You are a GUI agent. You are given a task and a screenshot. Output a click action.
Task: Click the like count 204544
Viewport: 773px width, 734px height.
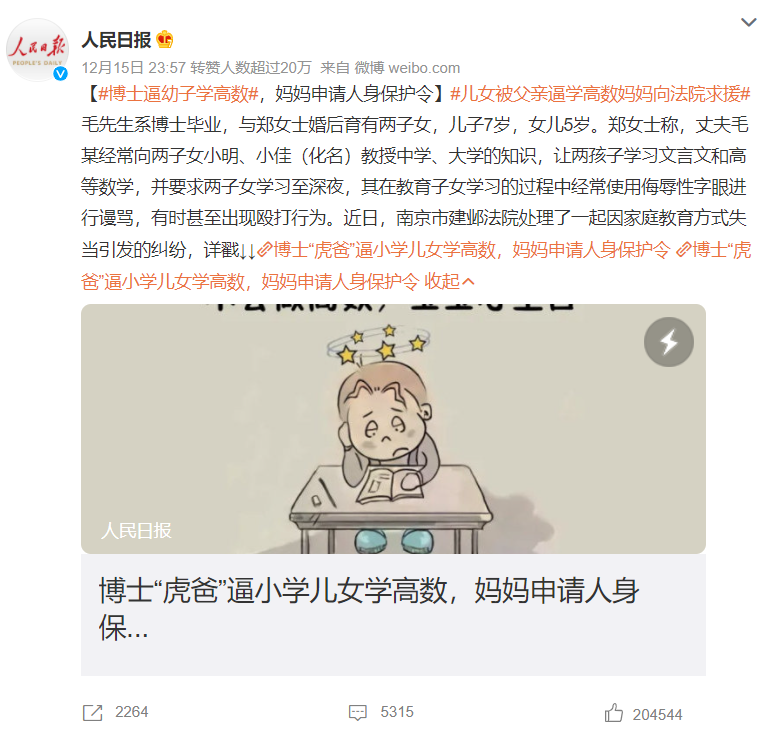[658, 715]
